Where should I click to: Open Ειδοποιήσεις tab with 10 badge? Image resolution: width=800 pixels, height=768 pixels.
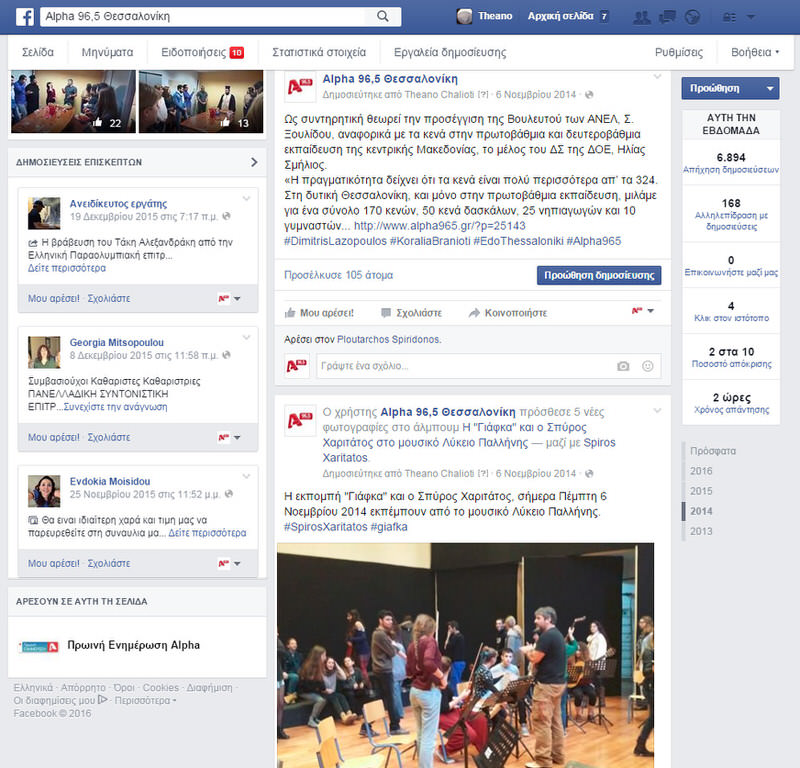click(203, 52)
